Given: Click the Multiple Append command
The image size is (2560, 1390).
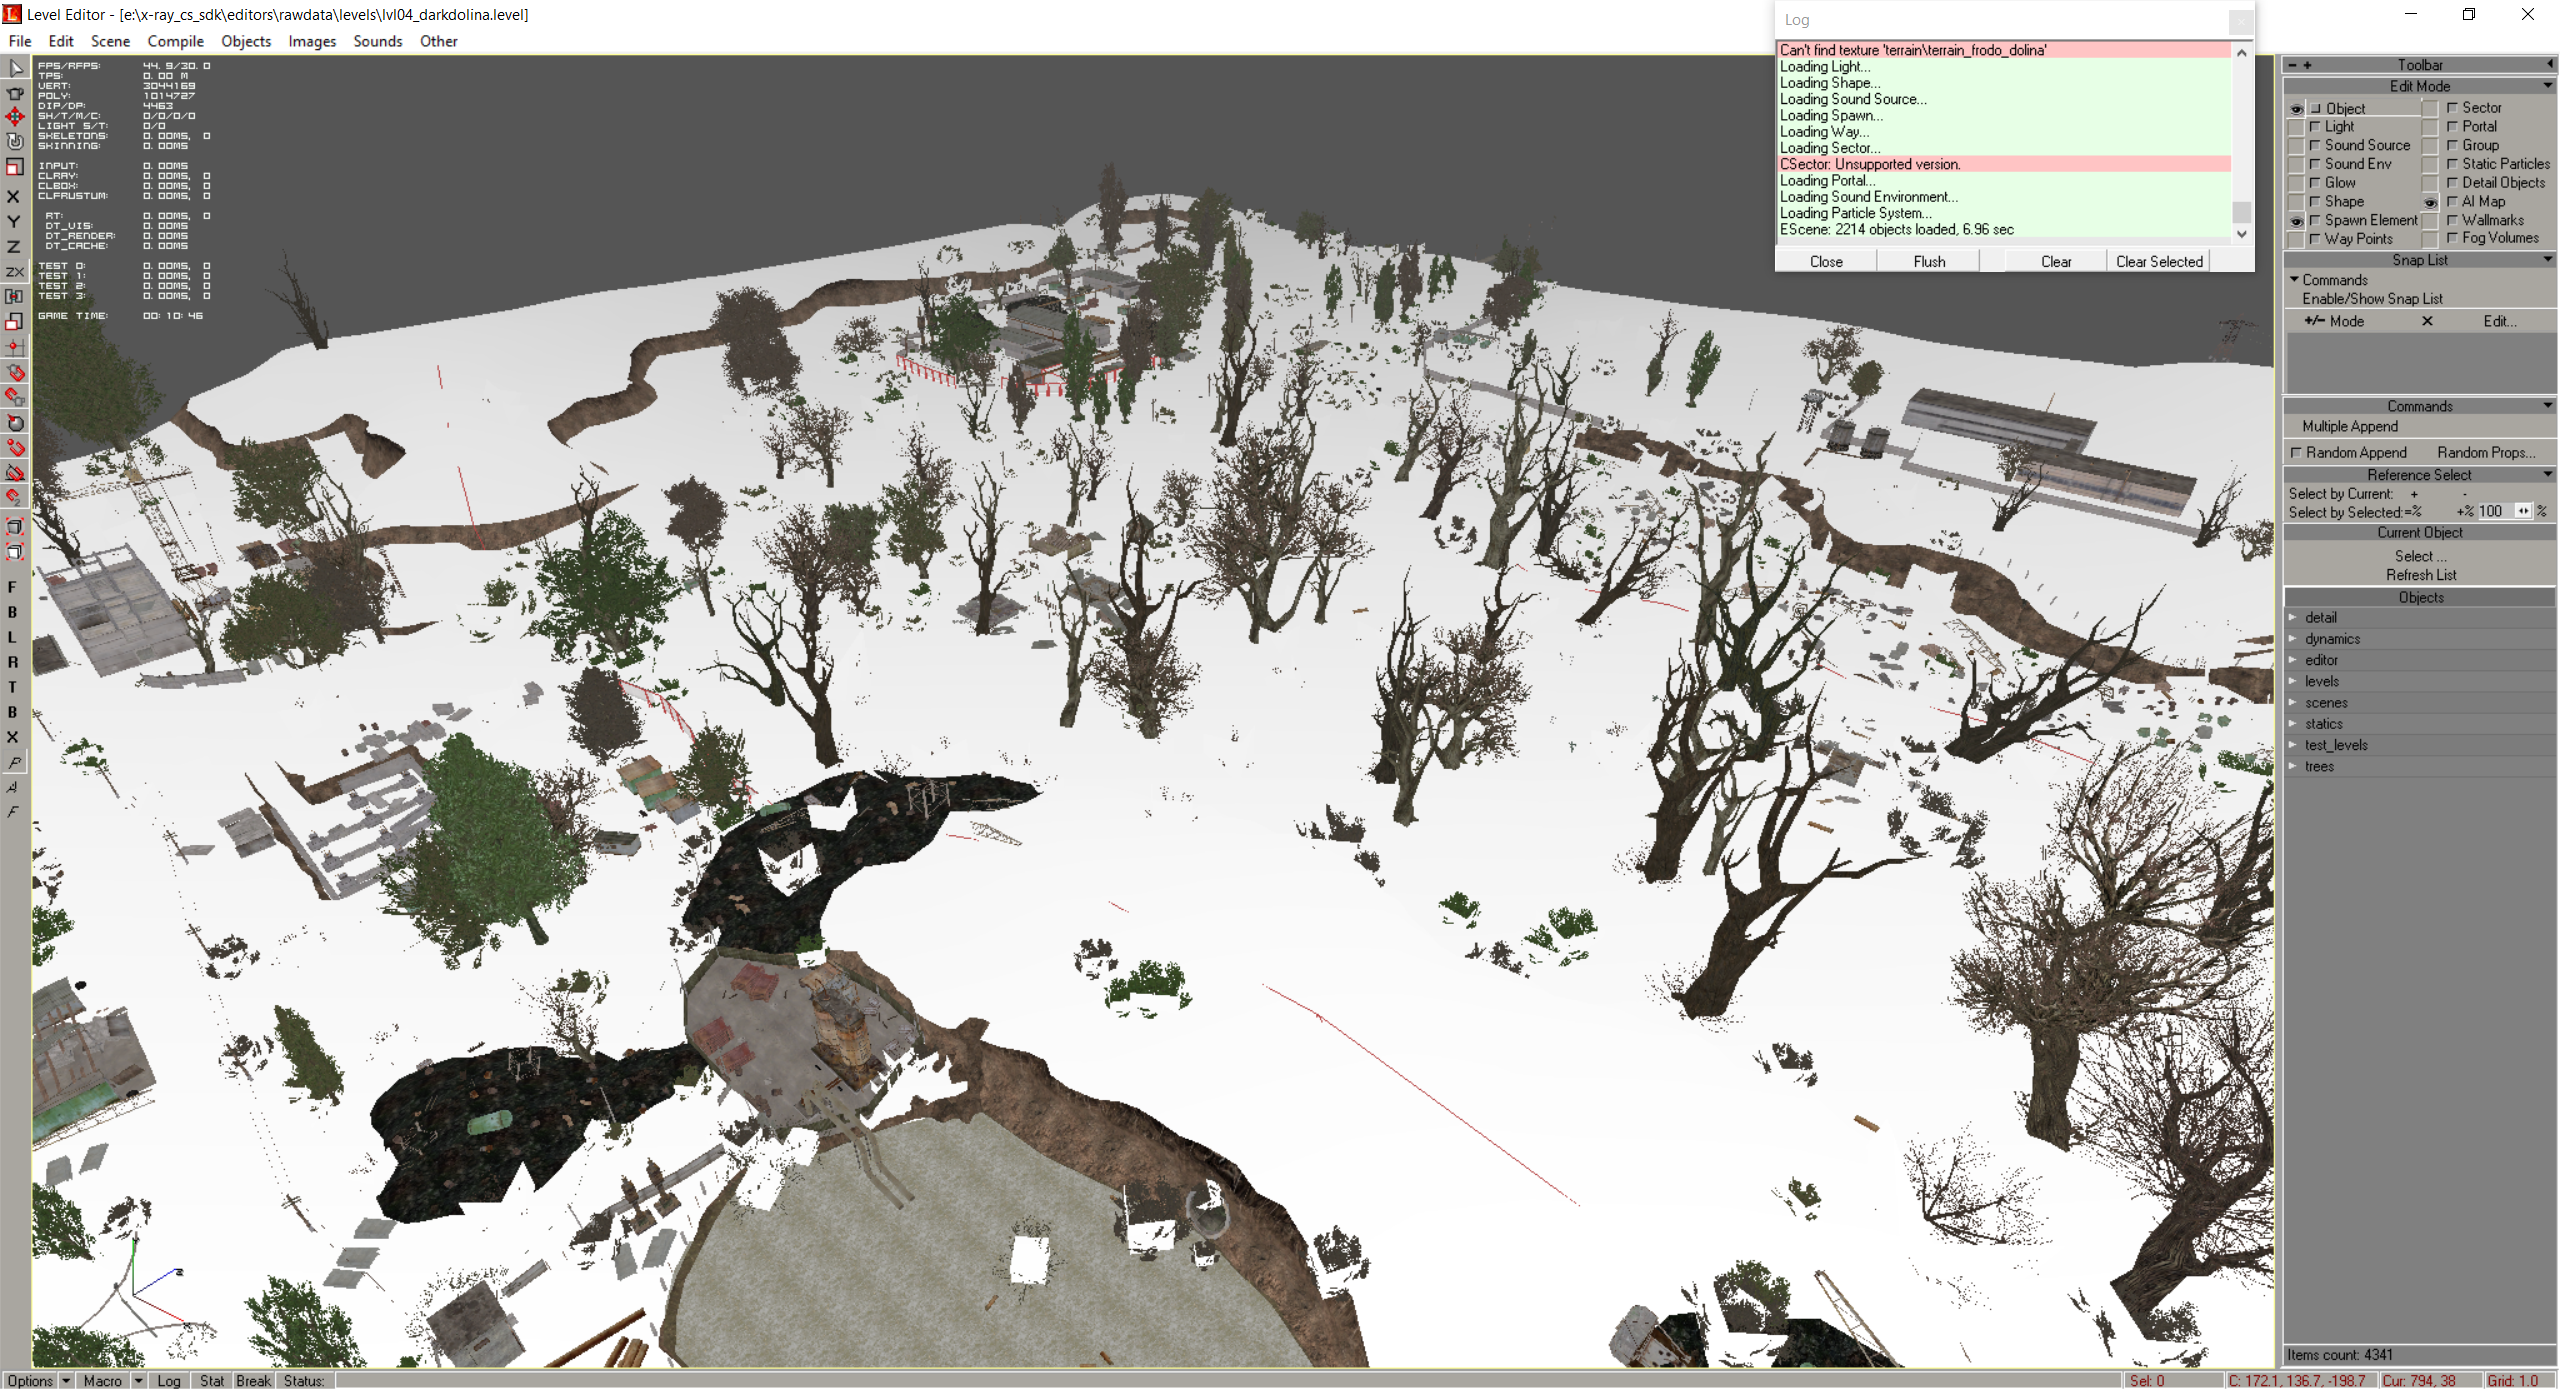Looking at the screenshot, I should 2350,426.
